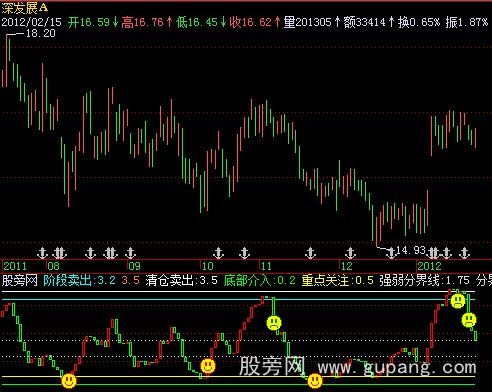Click the turnover rate 换0.65%
The image size is (492, 392).
coord(419,22)
